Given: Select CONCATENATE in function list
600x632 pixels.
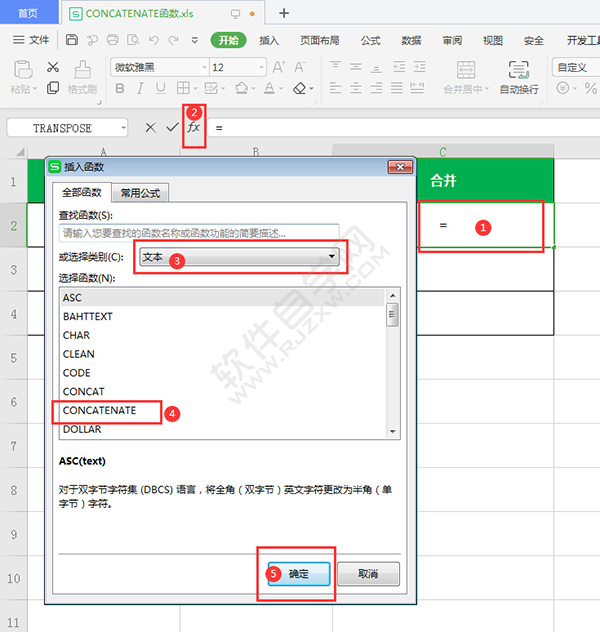Looking at the screenshot, I should (x=222, y=410).
